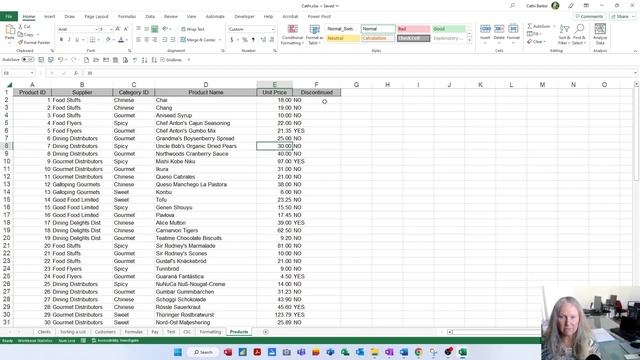Expand the Merge & Center dropdown arrow
This screenshot has width=640, height=360.
pyautogui.click(x=220, y=40)
